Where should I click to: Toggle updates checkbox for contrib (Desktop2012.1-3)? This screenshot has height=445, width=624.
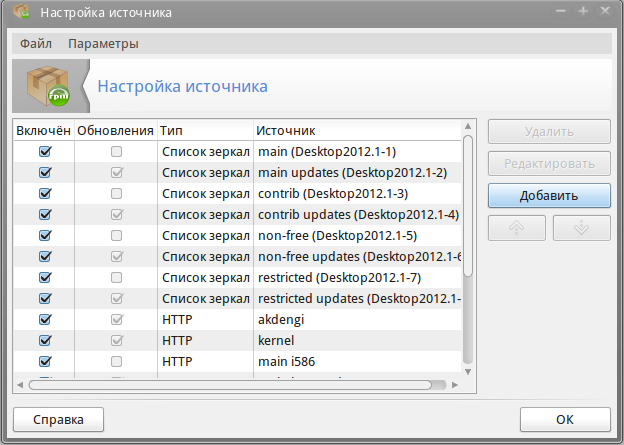coord(117,193)
